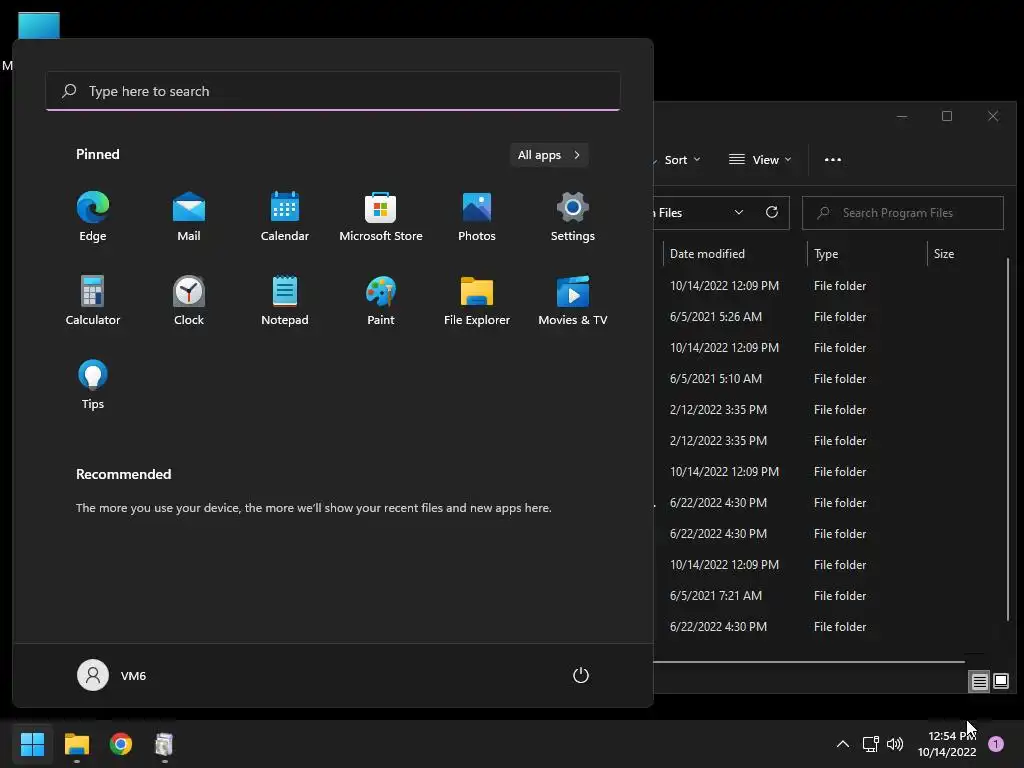1024x768 pixels.
Task: Click the File Explorer vertical scrollbar
Action: 1008,439
